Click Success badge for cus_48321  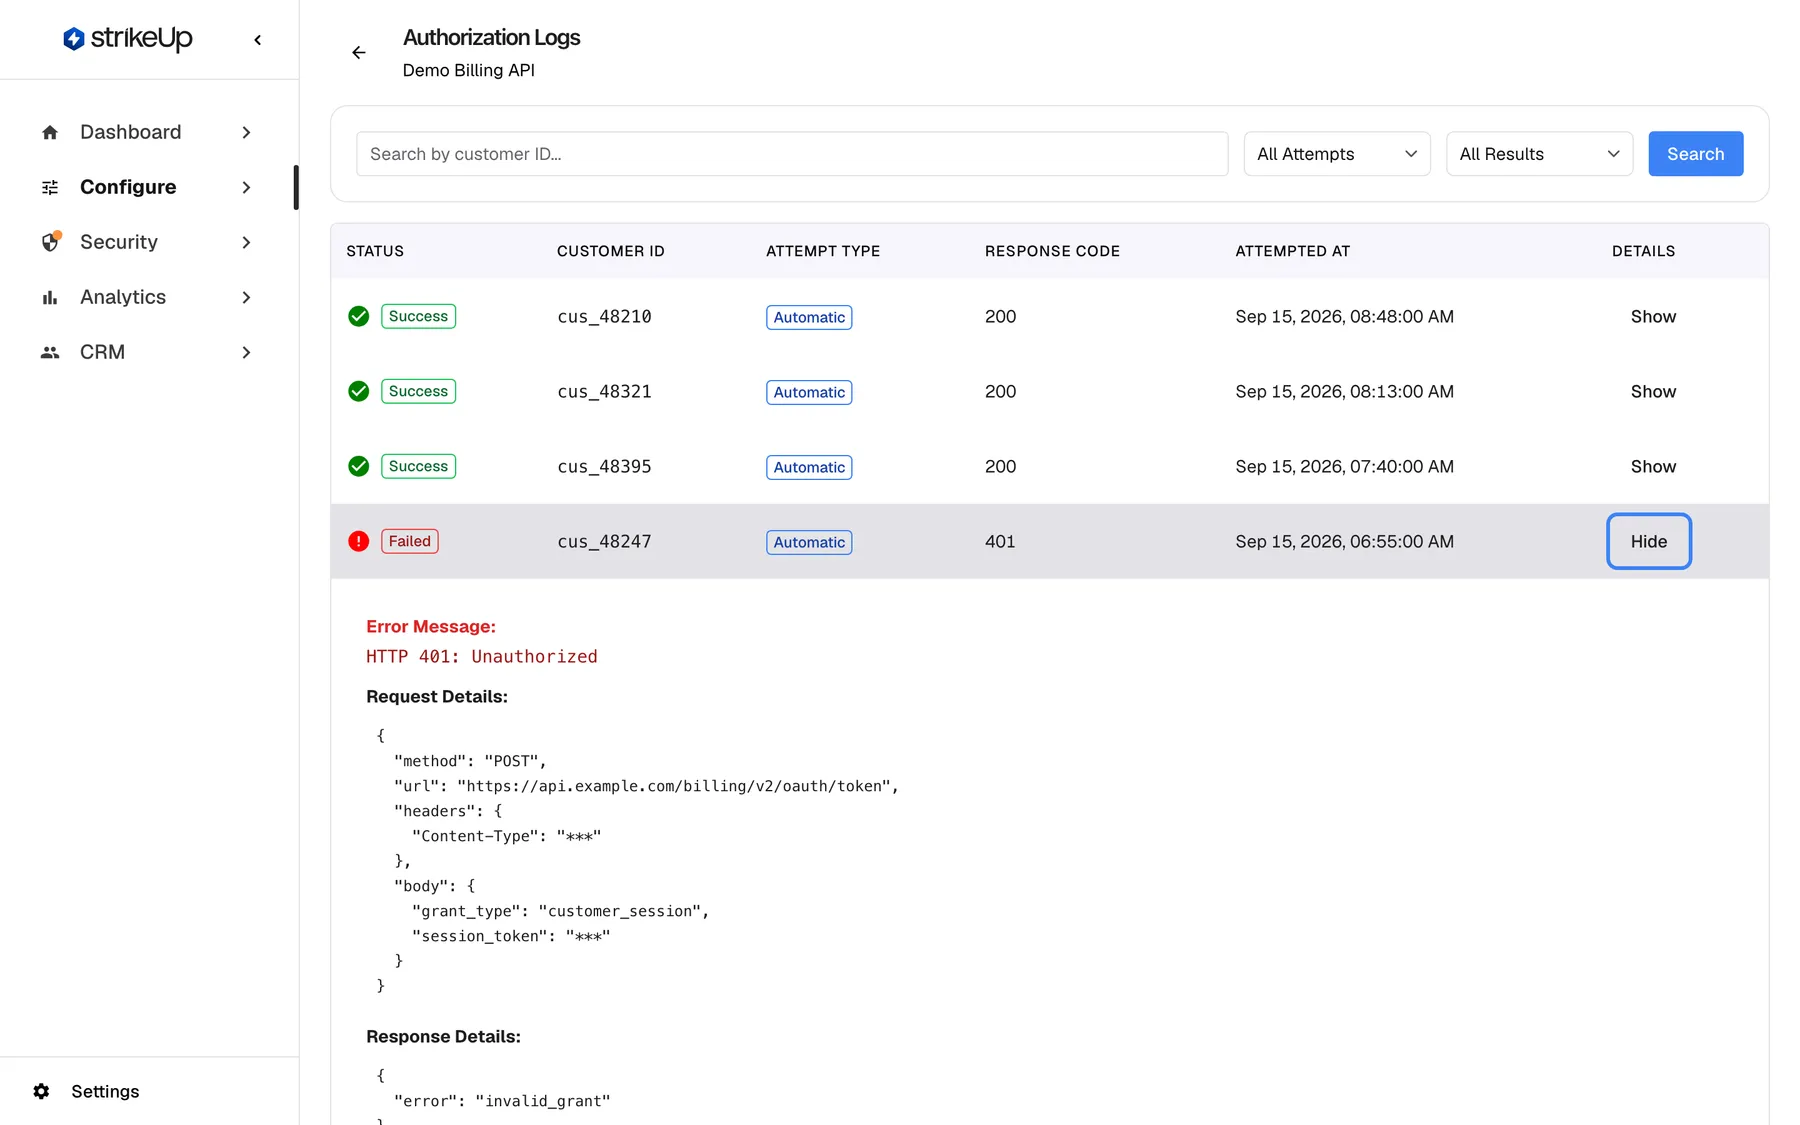pos(418,391)
